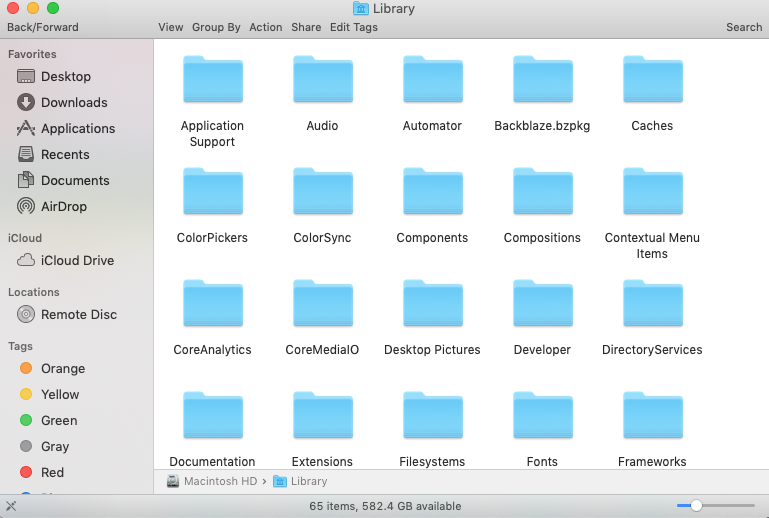The height and width of the screenshot is (518, 769).
Task: Filter by the Orange tag
Action: pyautogui.click(x=52, y=368)
